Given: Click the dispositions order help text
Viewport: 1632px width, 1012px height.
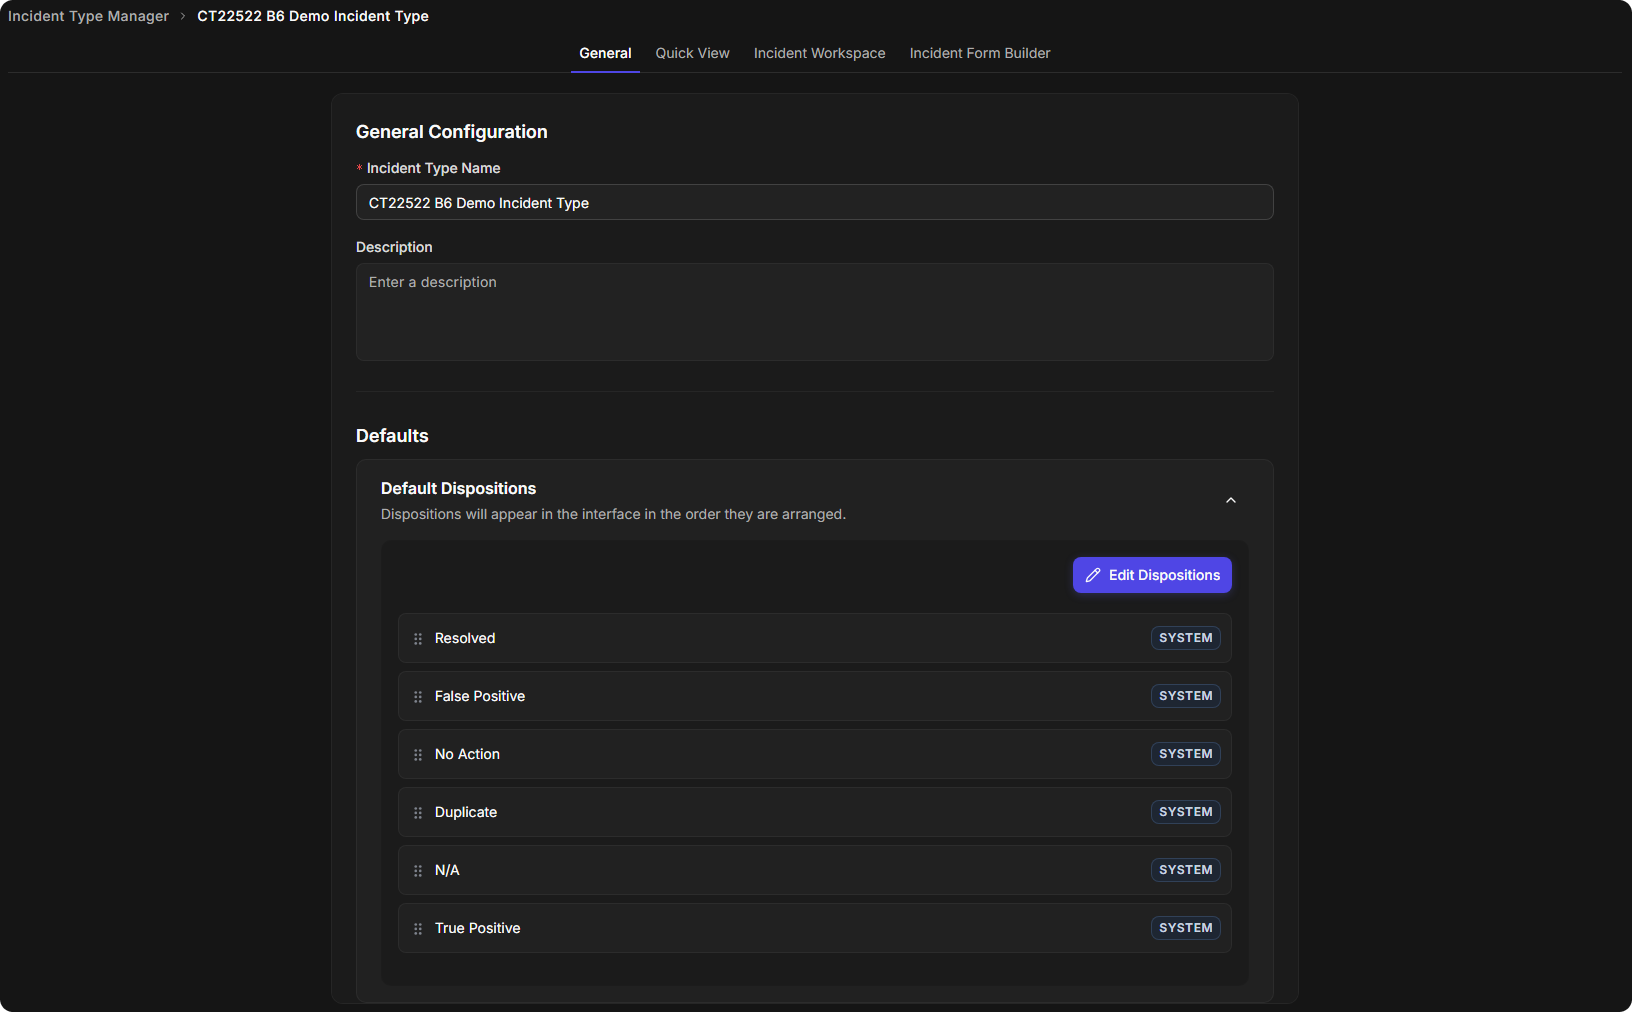Looking at the screenshot, I should tap(613, 514).
